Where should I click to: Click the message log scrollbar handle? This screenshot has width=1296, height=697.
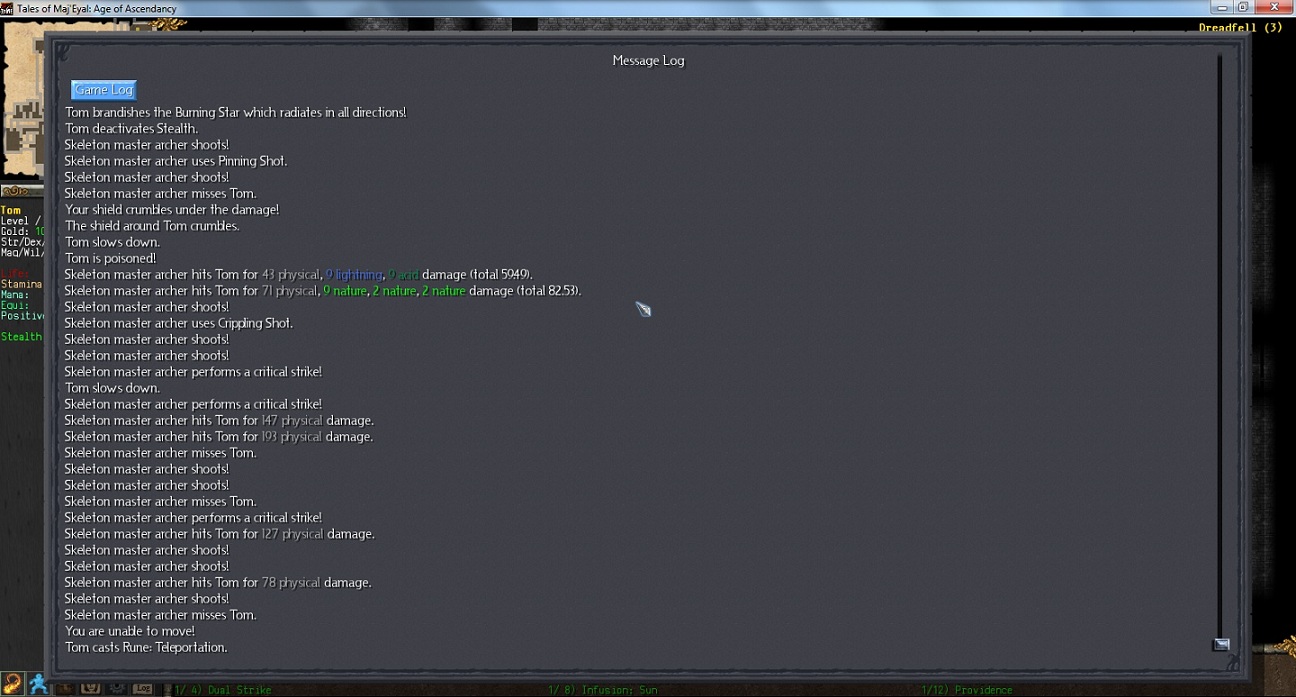1221,645
